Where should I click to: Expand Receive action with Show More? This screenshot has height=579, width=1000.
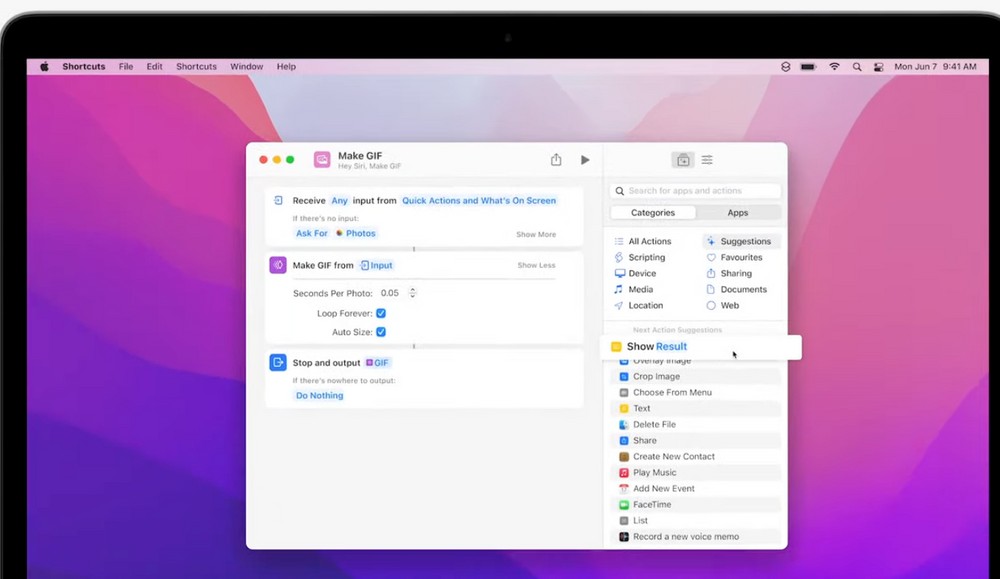(x=536, y=235)
